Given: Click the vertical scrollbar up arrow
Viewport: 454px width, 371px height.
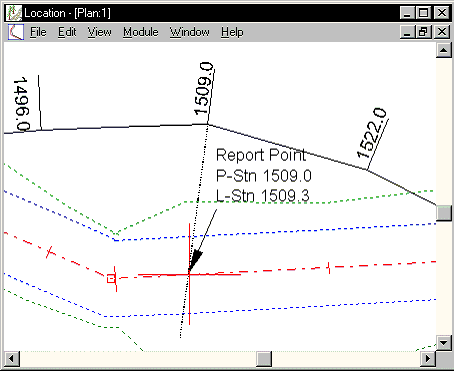Looking at the screenshot, I should click(443, 50).
